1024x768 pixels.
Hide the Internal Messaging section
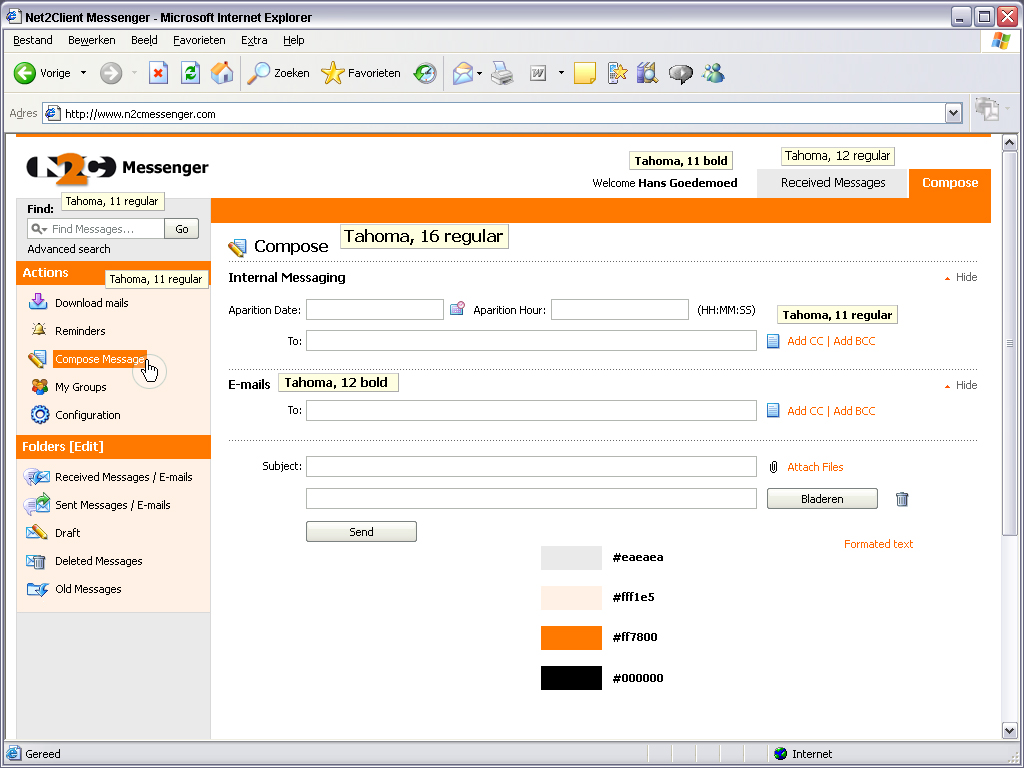961,278
